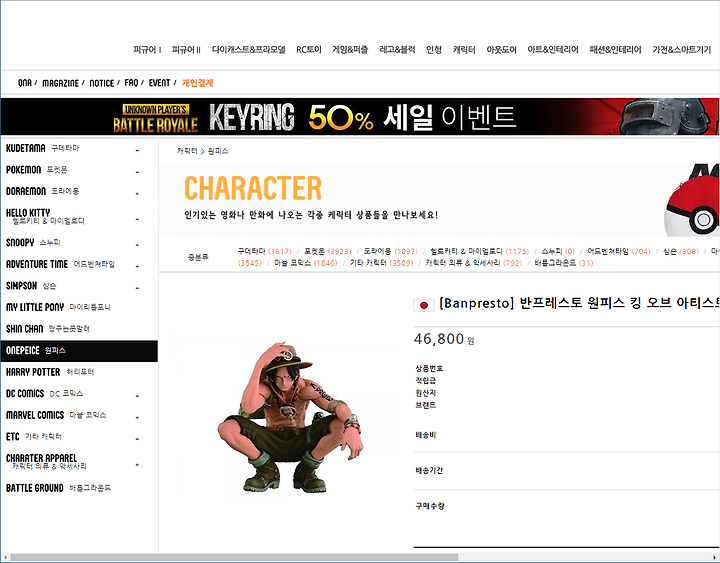The image size is (720, 563).
Task: Open the EVENT link
Action: pos(159,83)
